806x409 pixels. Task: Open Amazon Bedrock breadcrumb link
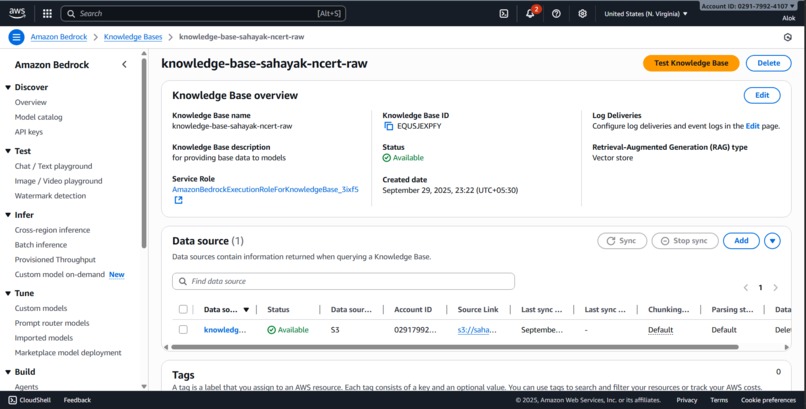pyautogui.click(x=59, y=37)
